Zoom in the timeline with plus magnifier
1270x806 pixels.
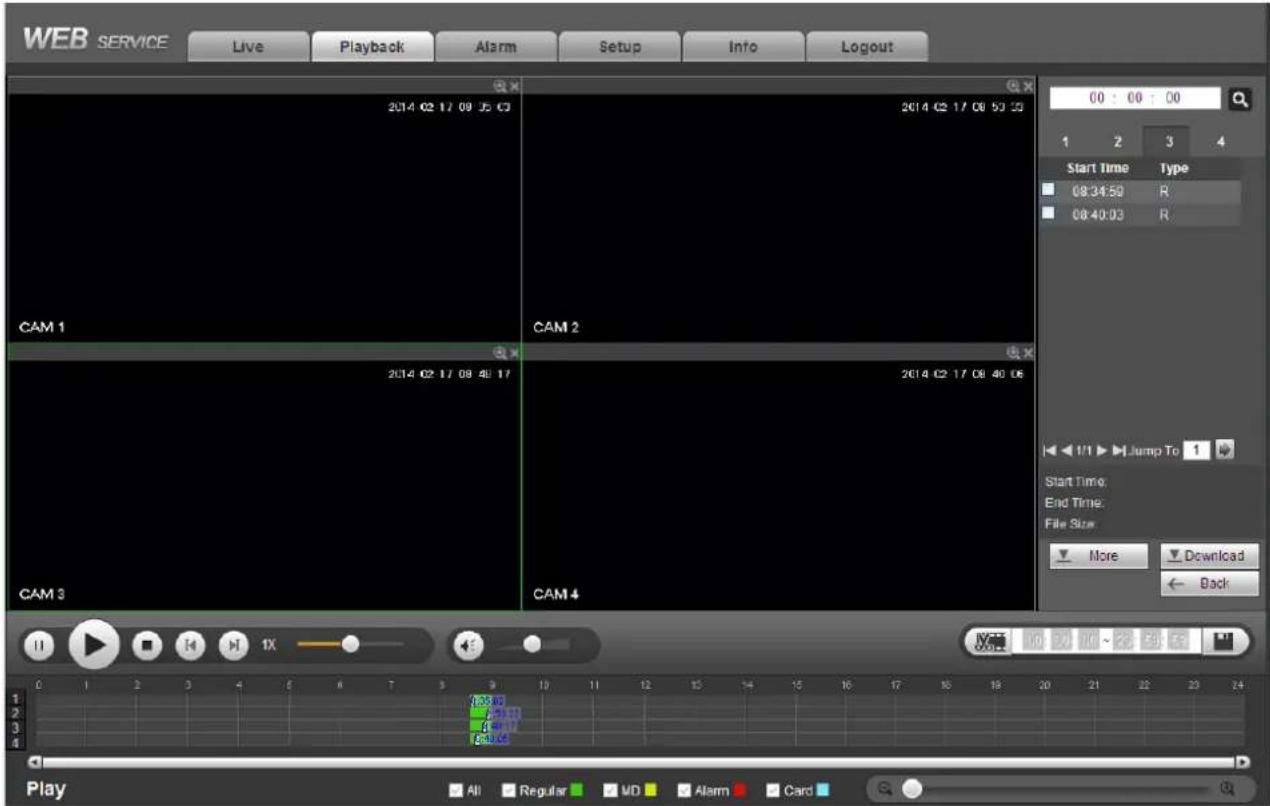pos(1226,788)
